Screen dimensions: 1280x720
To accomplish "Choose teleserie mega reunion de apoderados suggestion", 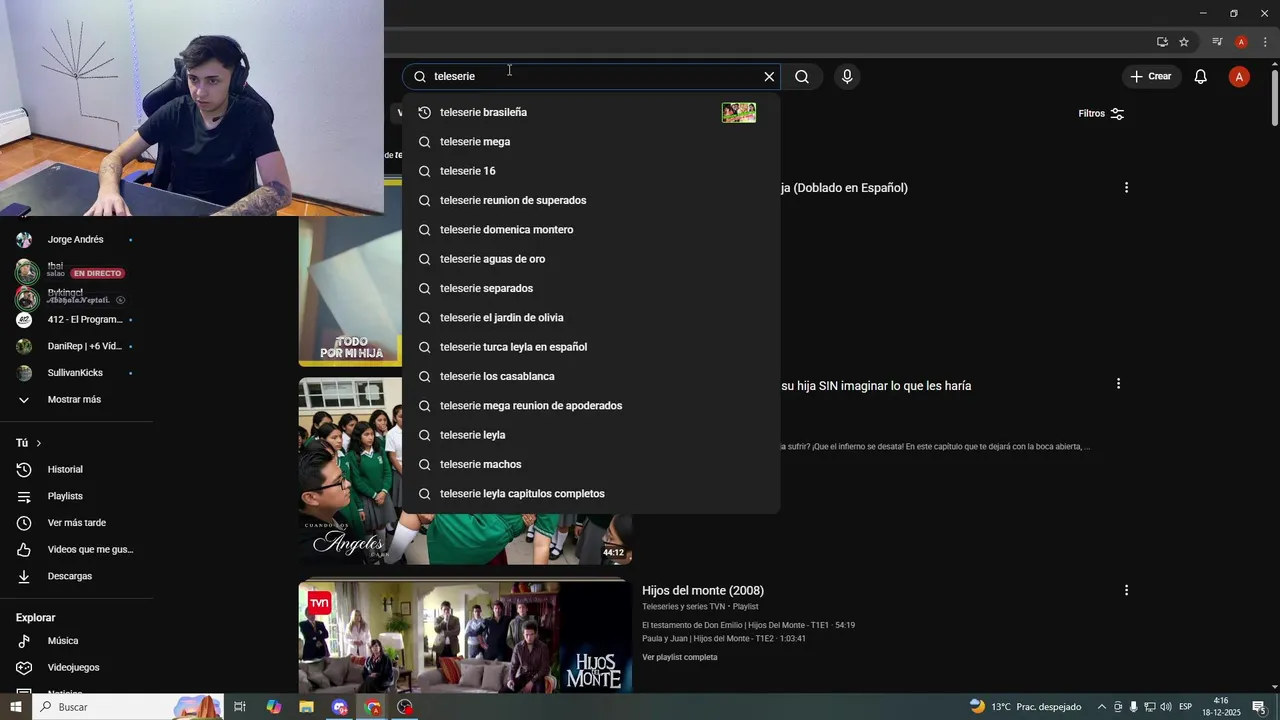I will [x=591, y=406].
